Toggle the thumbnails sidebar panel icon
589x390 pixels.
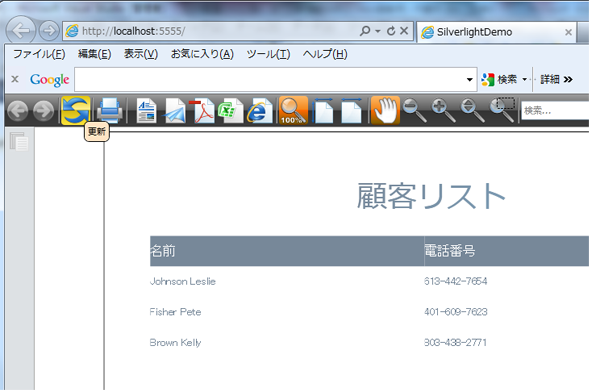[x=19, y=142]
